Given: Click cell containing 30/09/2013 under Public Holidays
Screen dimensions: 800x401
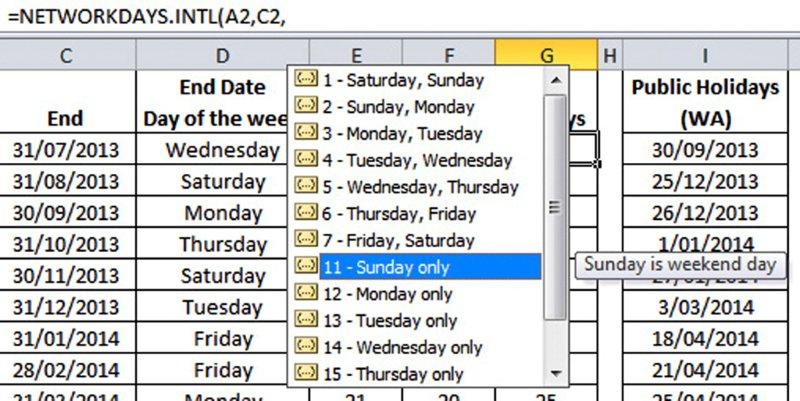Looking at the screenshot, I should point(705,150).
